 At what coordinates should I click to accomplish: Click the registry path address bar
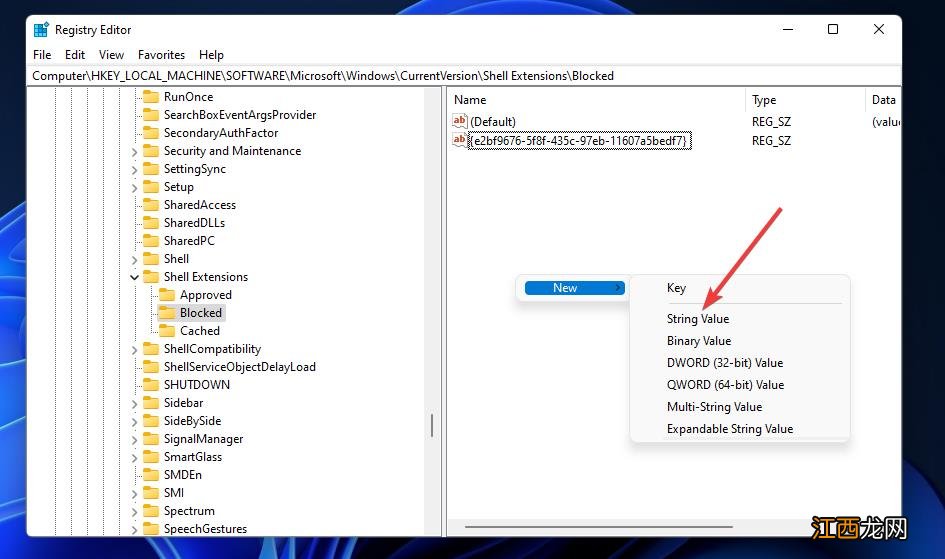(464, 76)
